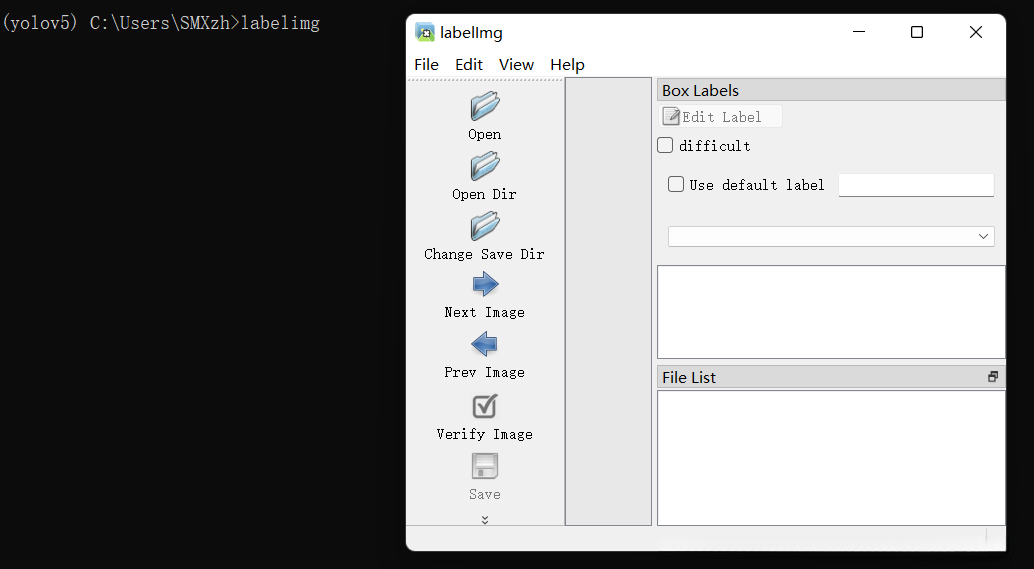1034x569 pixels.
Task: Click the default label text field
Action: (x=916, y=185)
